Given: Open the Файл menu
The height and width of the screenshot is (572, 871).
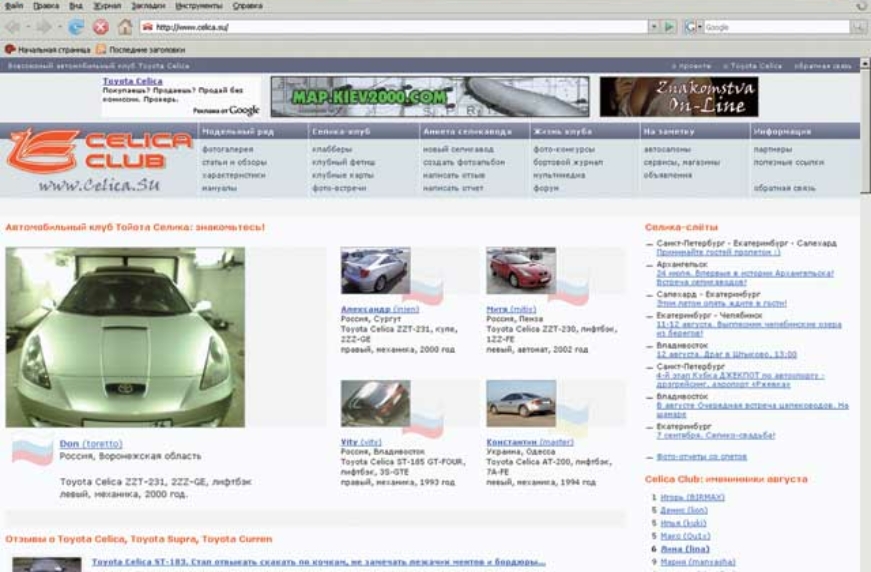Looking at the screenshot, I should point(14,6).
